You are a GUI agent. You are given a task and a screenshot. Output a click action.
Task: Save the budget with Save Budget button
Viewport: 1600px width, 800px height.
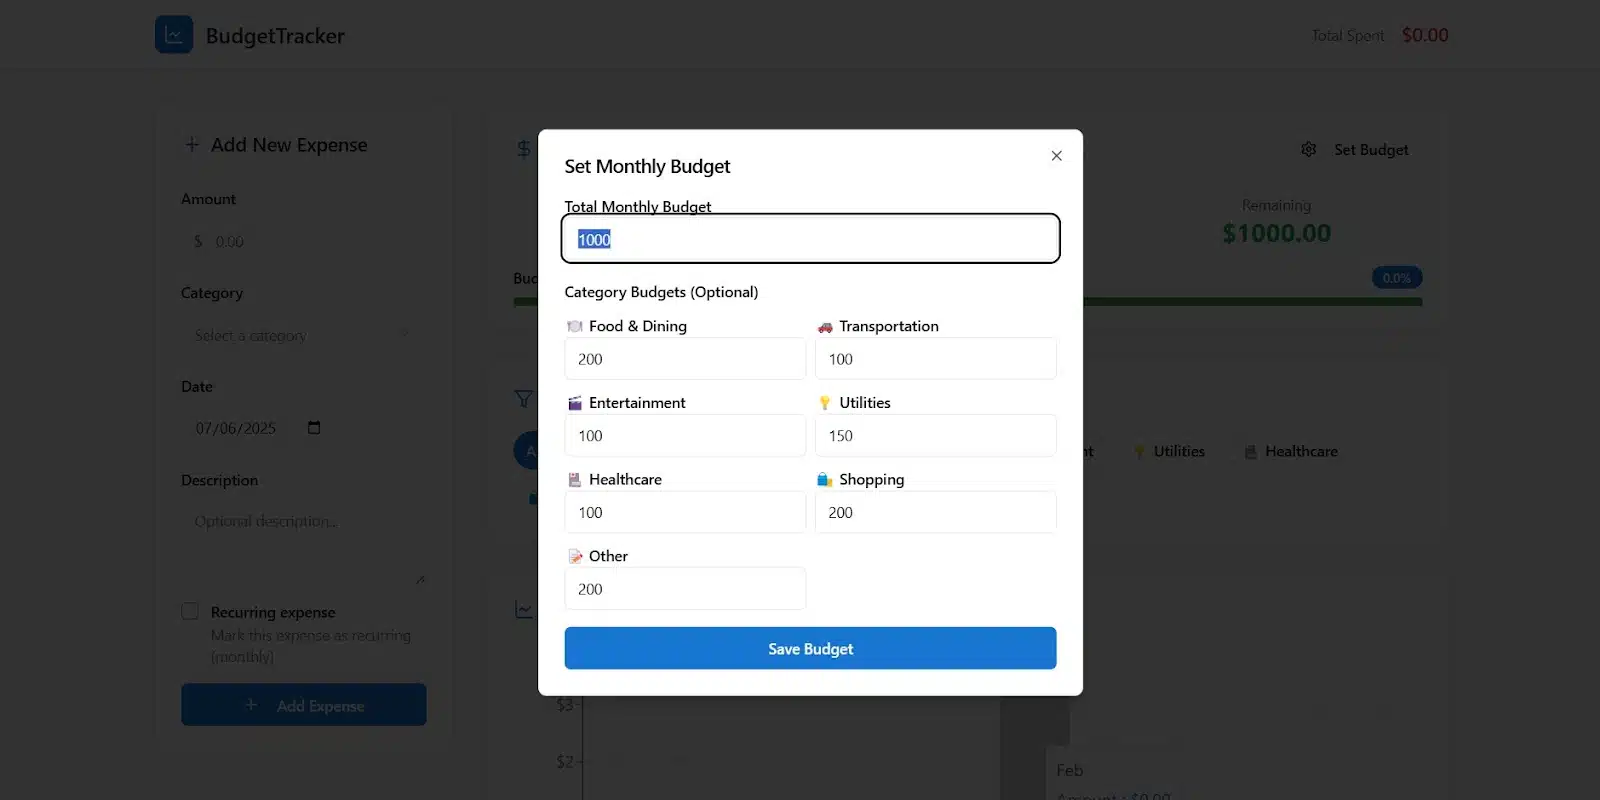(x=810, y=648)
